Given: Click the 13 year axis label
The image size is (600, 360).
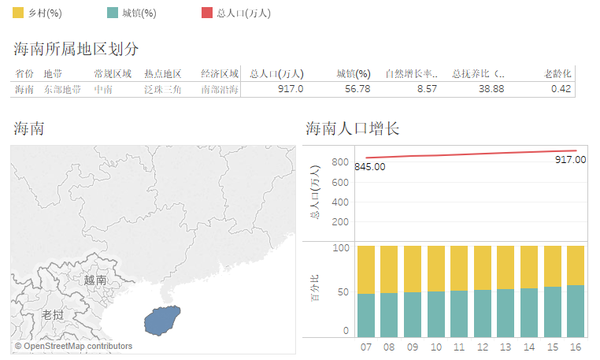Looking at the screenshot, I should point(505,347).
